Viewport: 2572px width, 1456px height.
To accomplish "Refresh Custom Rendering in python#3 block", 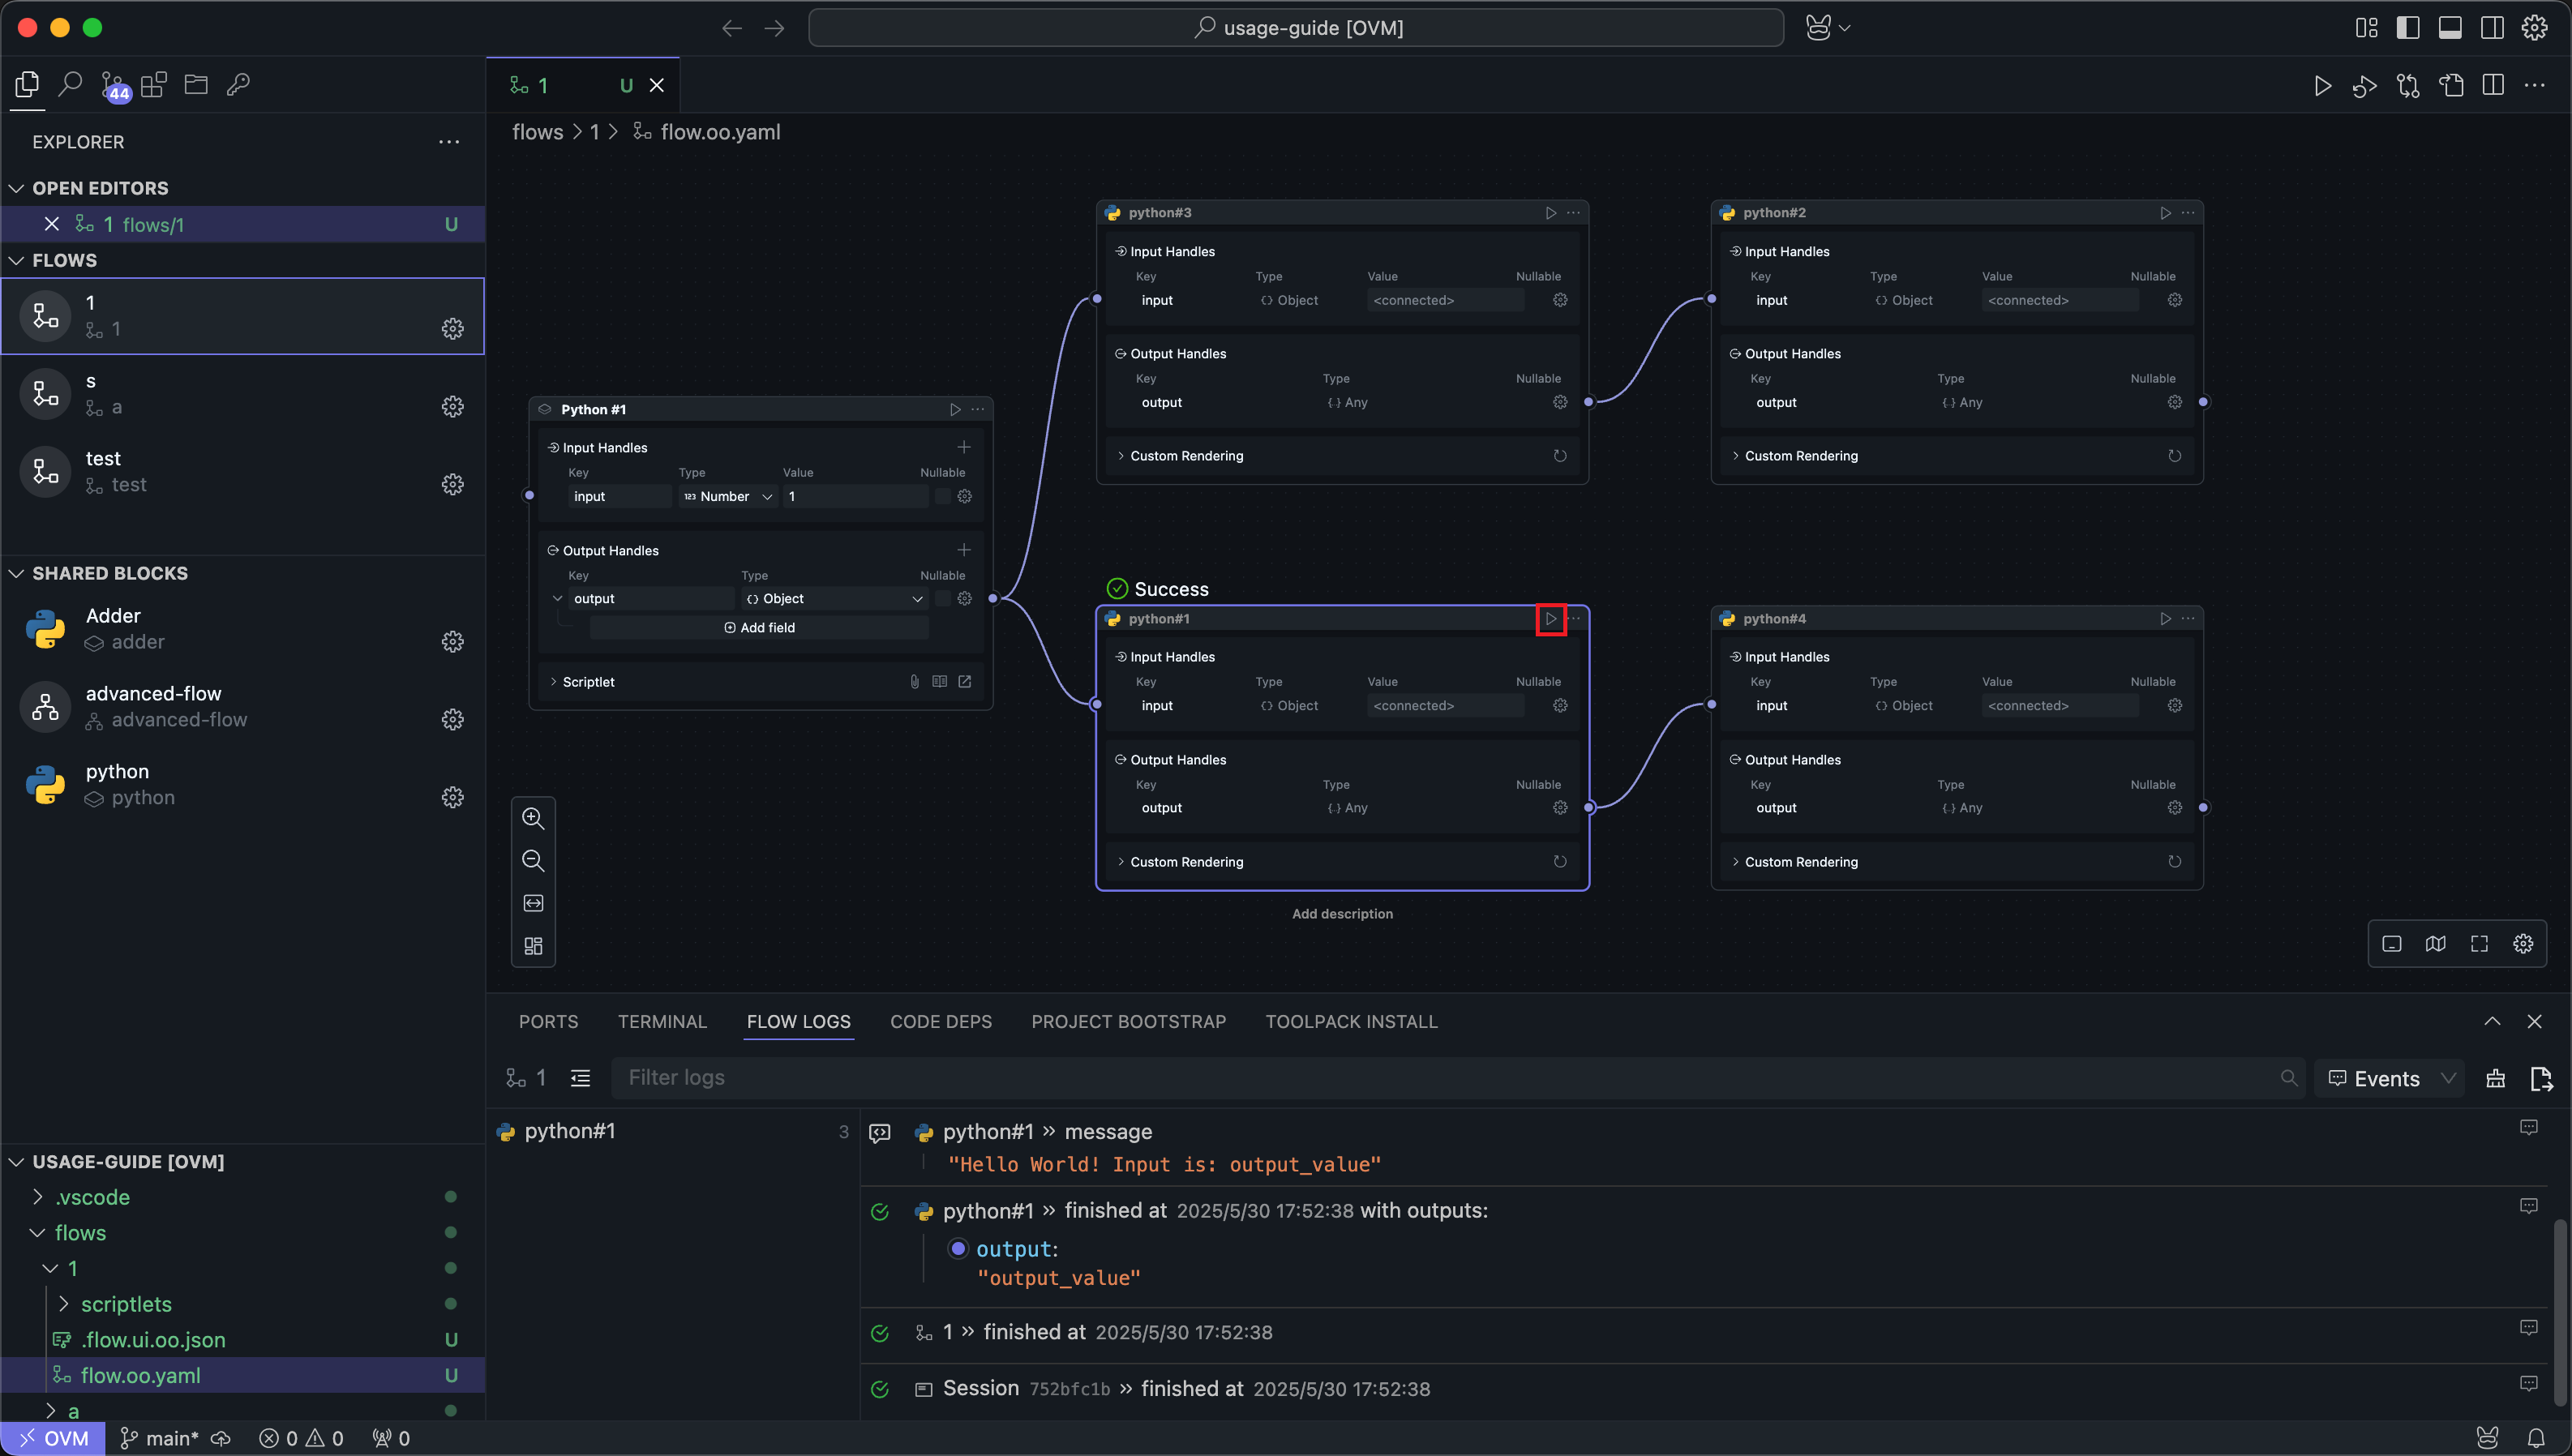I will pyautogui.click(x=1559, y=456).
